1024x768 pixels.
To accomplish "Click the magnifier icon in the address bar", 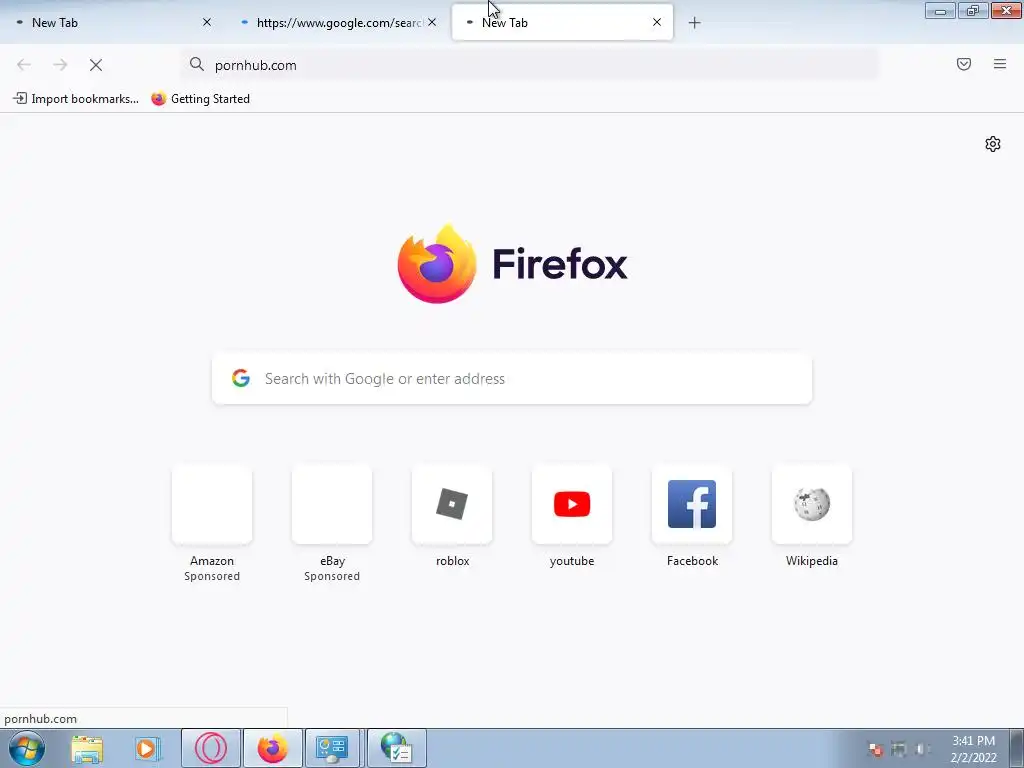I will [197, 64].
